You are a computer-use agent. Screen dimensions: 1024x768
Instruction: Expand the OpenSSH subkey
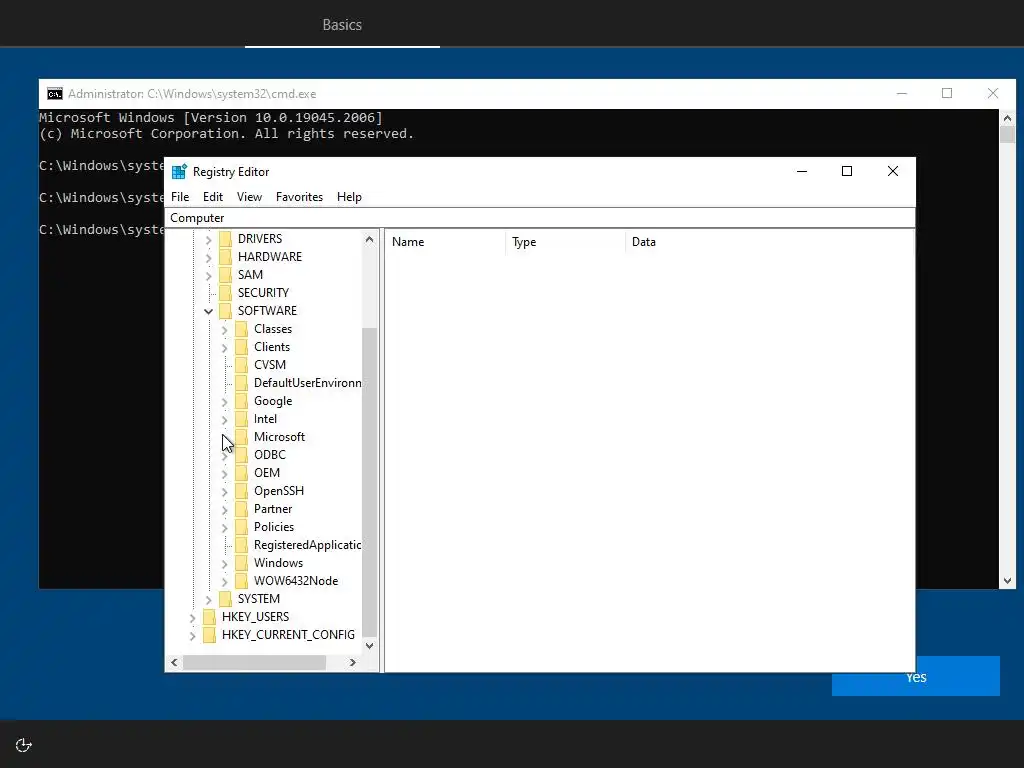pos(225,492)
